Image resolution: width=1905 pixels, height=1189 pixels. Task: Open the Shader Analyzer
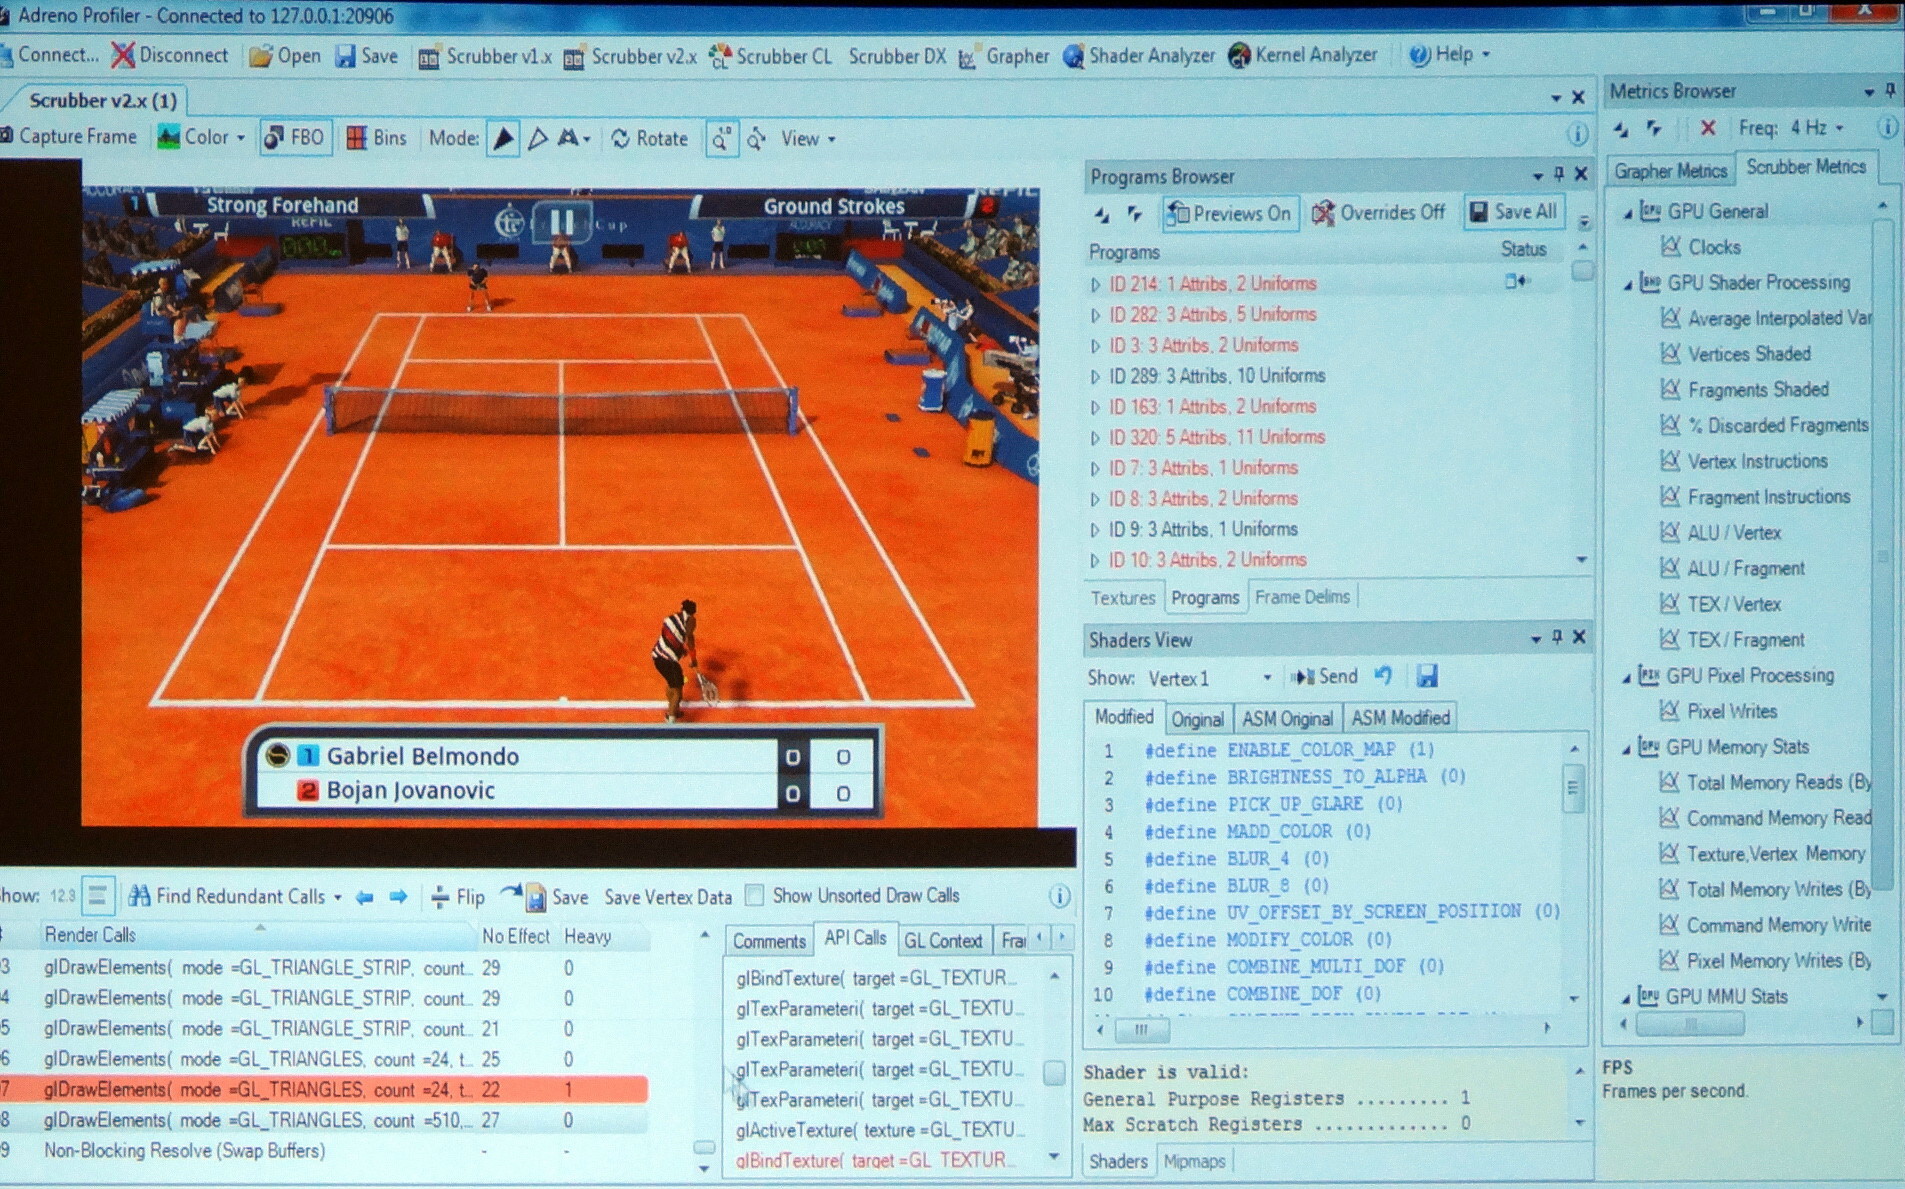(1139, 56)
